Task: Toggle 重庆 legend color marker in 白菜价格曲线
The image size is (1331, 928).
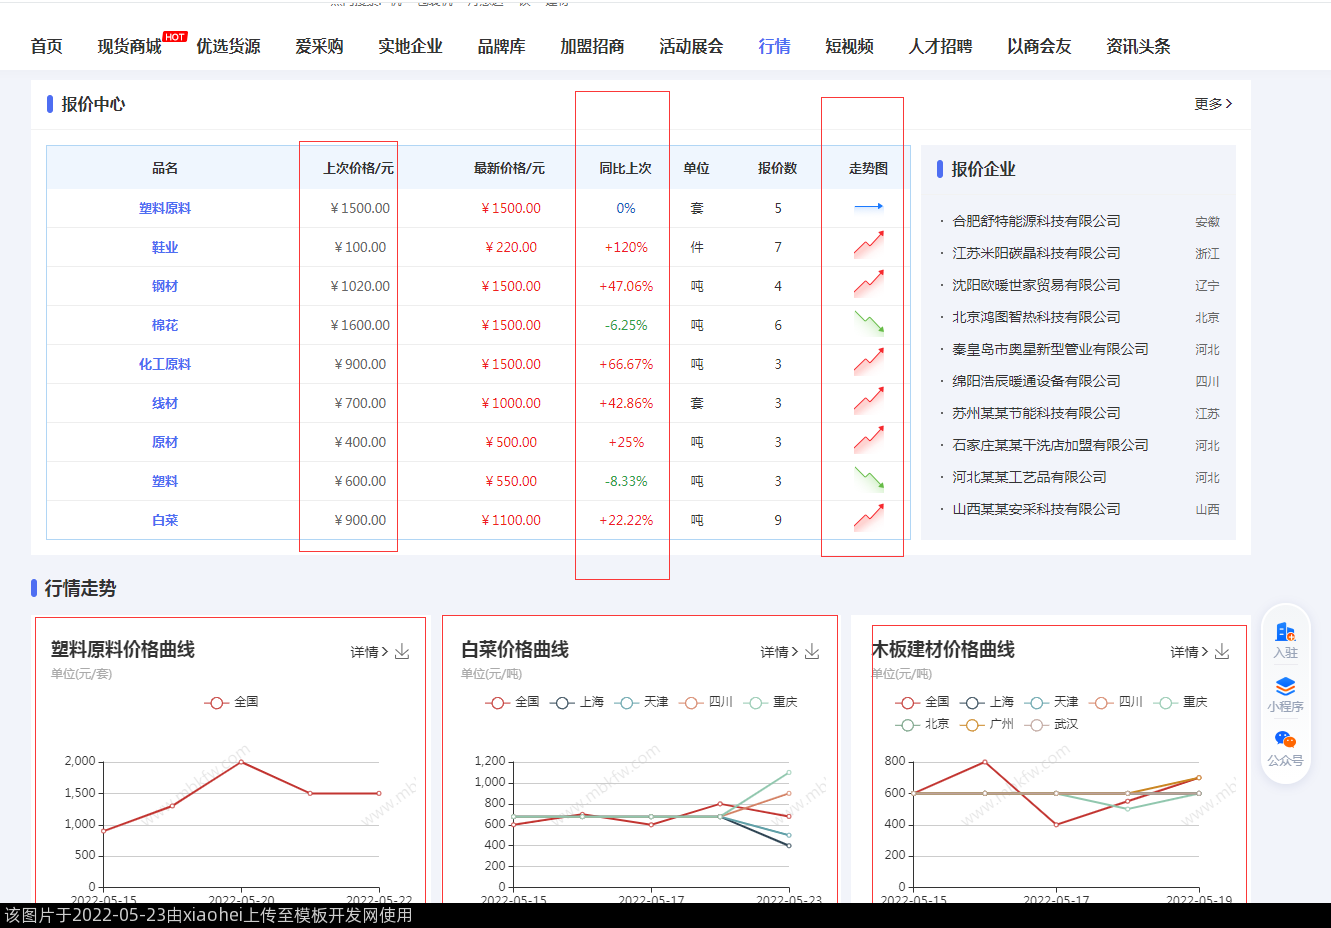Action: tap(756, 702)
